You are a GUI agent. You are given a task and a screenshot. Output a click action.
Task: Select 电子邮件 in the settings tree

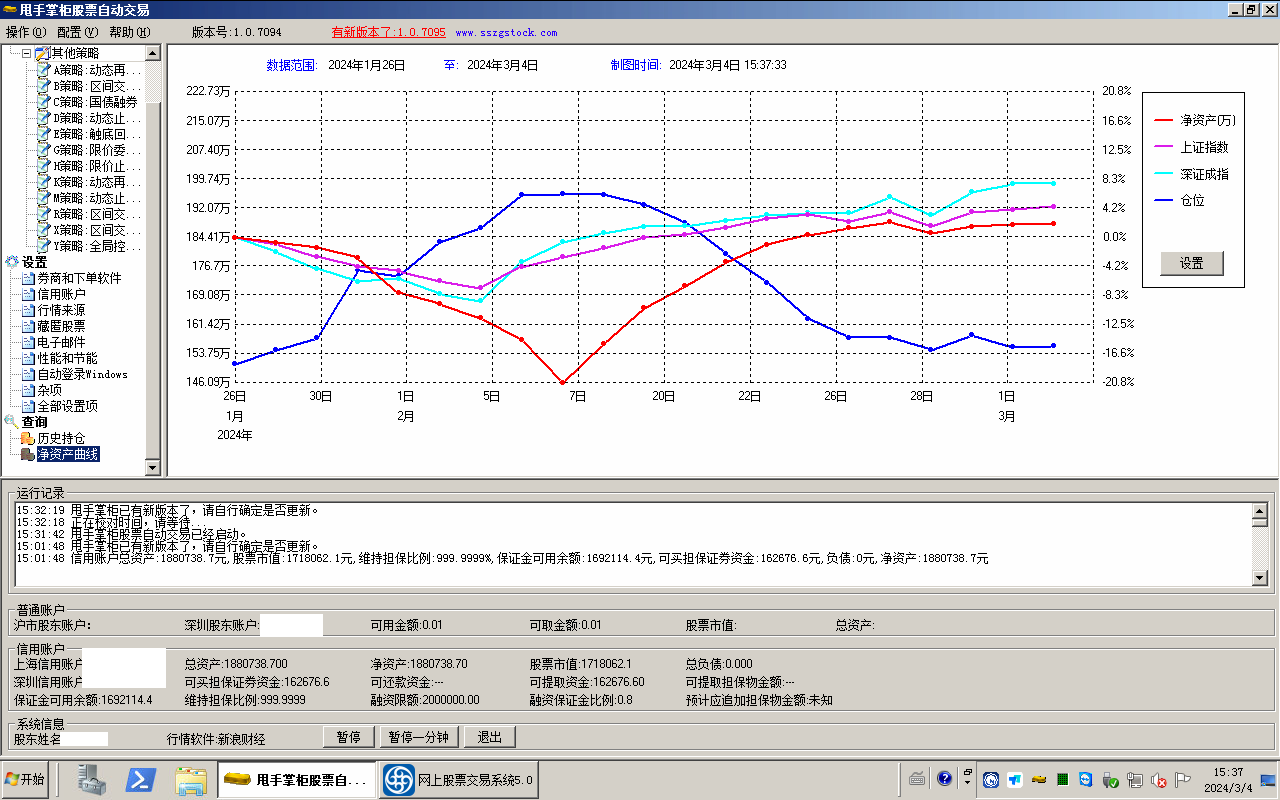[x=61, y=342]
